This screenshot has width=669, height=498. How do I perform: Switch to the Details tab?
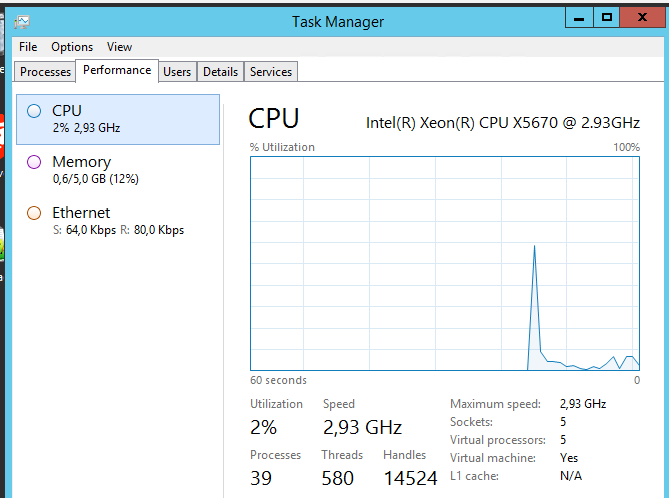pos(220,72)
